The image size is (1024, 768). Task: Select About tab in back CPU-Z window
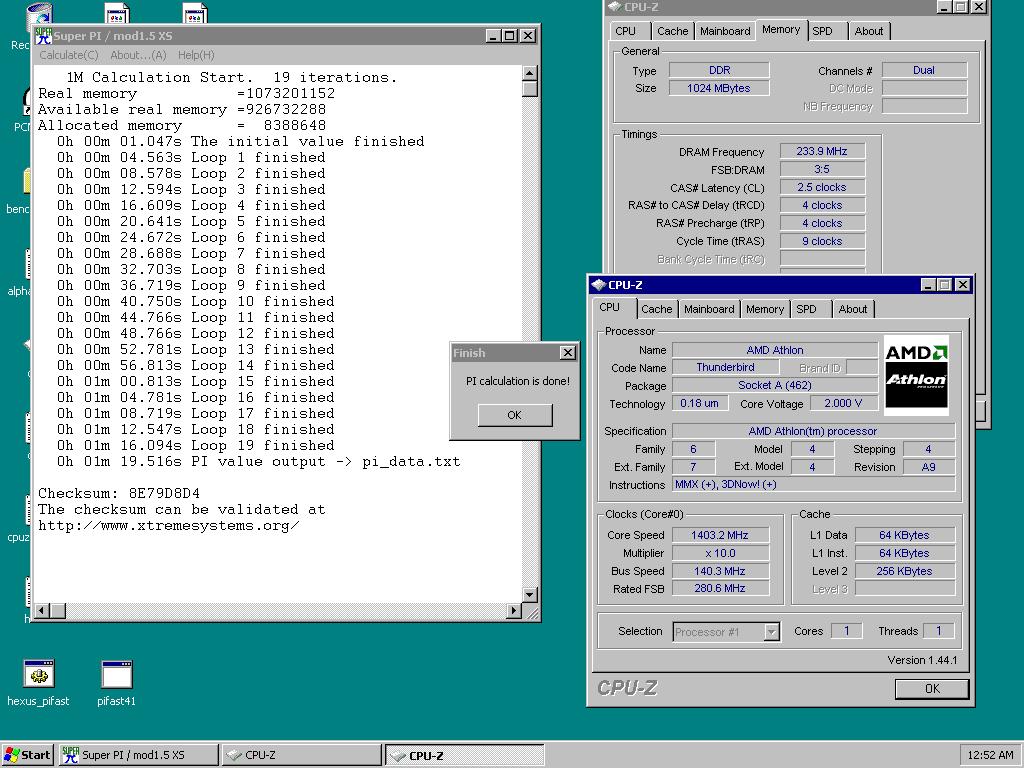869,31
